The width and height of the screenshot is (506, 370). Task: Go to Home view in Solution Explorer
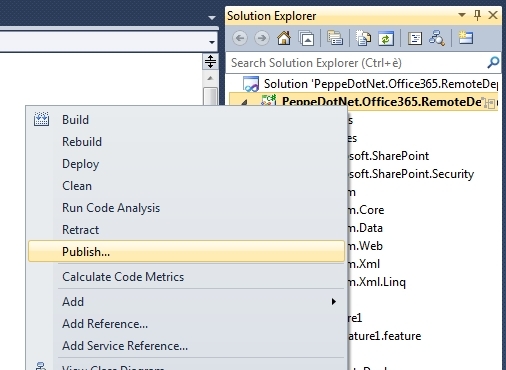pos(284,38)
